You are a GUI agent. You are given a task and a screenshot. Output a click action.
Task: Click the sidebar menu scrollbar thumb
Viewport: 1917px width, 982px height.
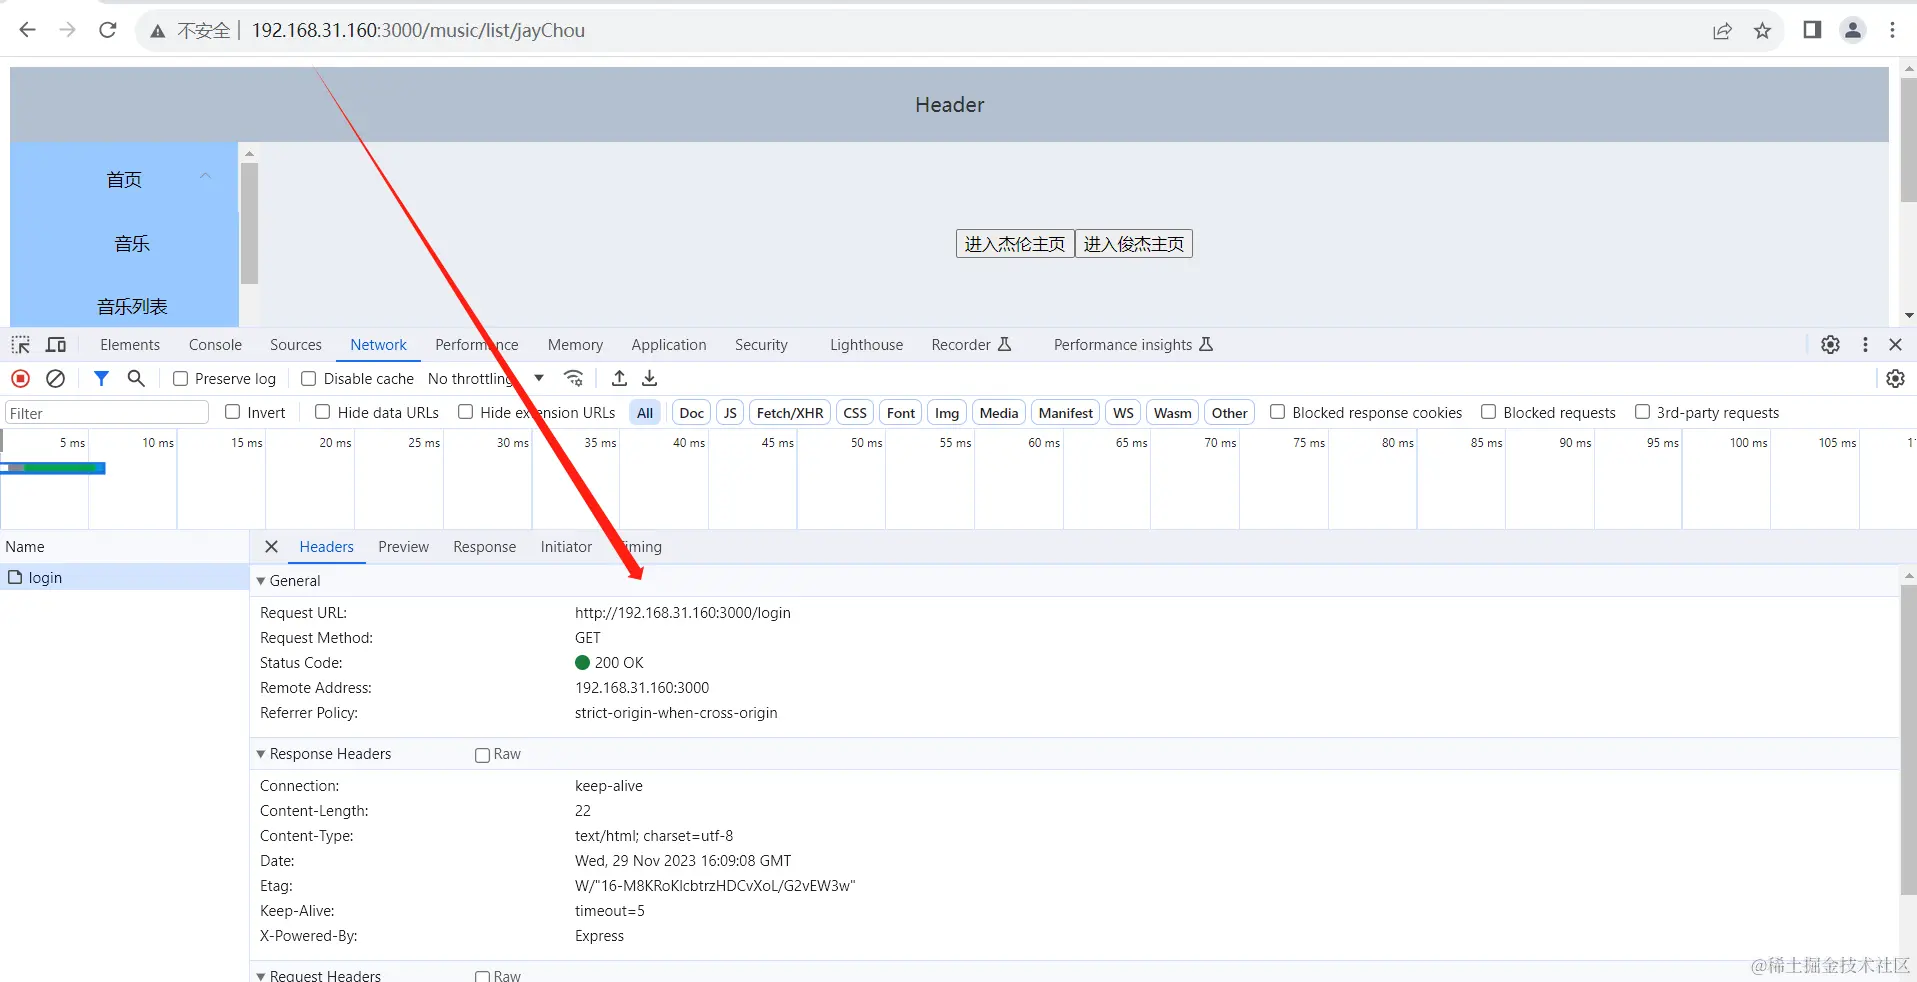pyautogui.click(x=249, y=224)
